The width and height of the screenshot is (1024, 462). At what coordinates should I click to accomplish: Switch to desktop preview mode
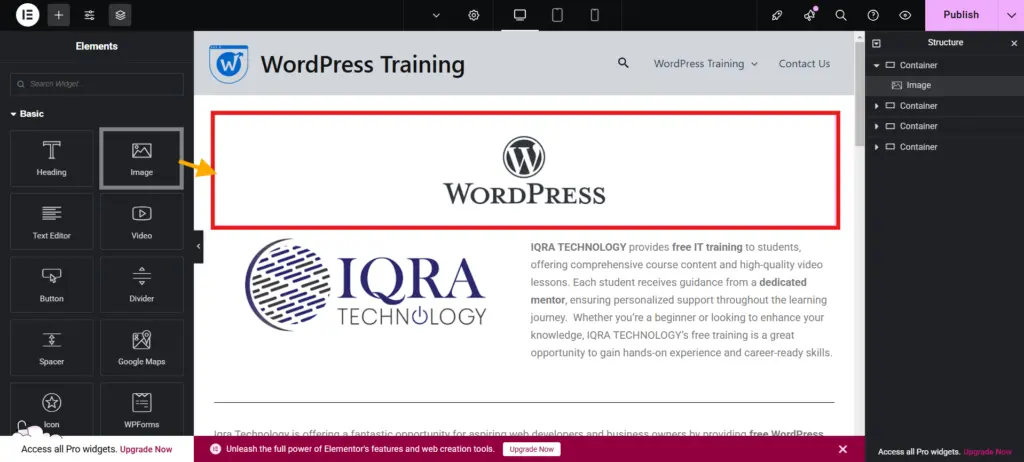click(520, 15)
